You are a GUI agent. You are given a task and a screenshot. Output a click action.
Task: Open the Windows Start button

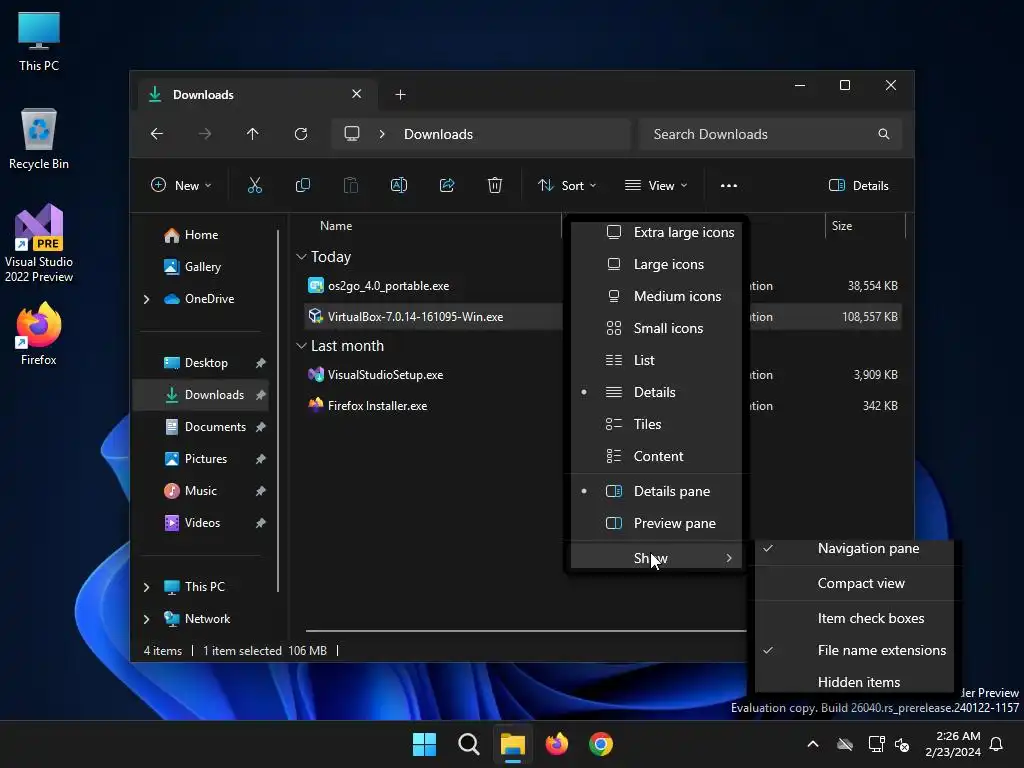(x=424, y=744)
